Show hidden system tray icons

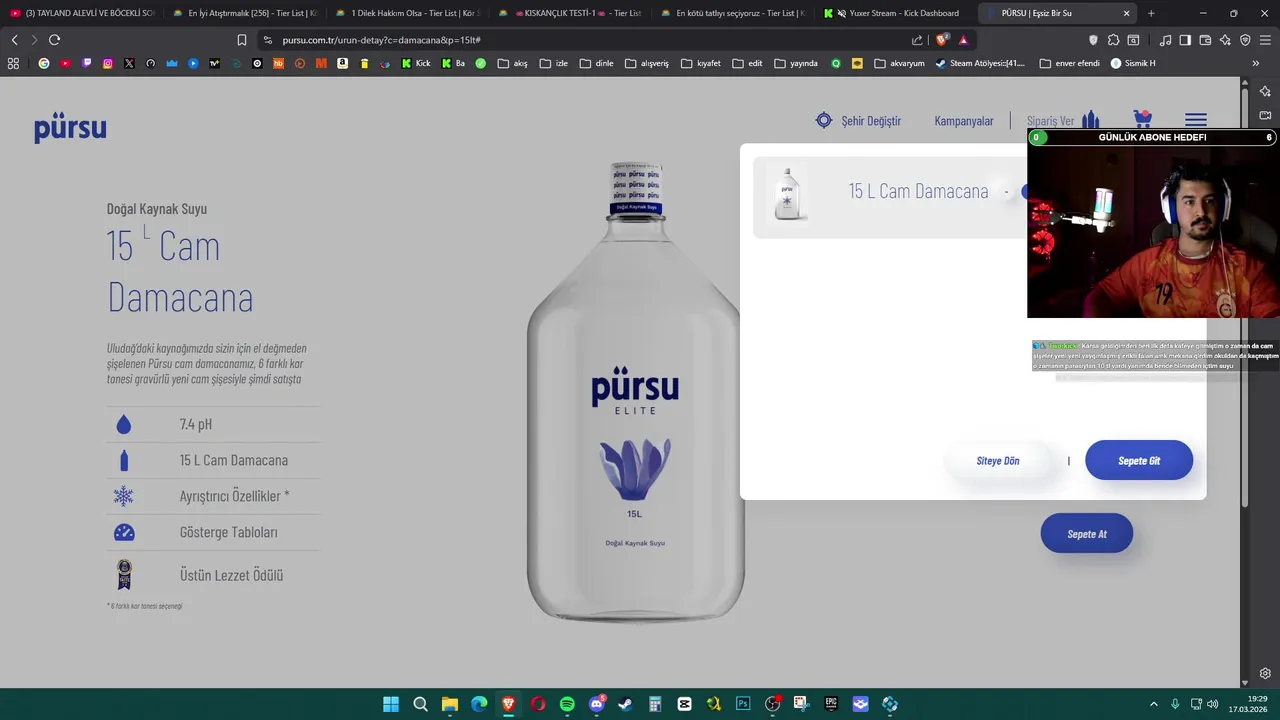(1153, 704)
